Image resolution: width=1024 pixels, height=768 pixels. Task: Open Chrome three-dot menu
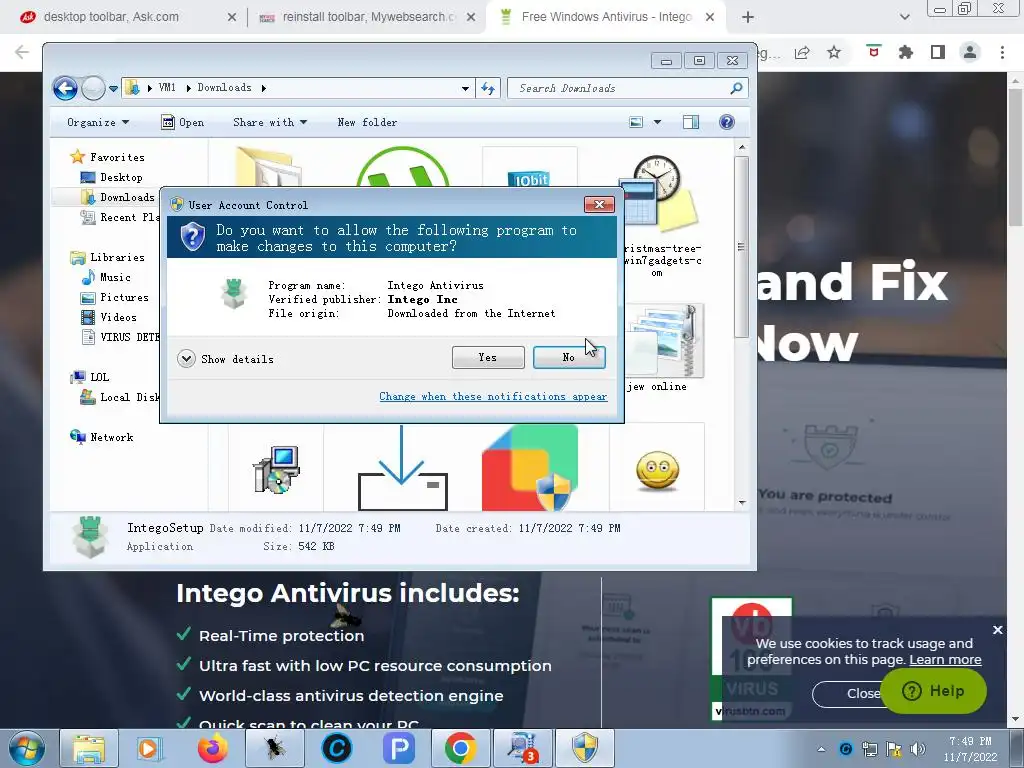[x=1002, y=52]
